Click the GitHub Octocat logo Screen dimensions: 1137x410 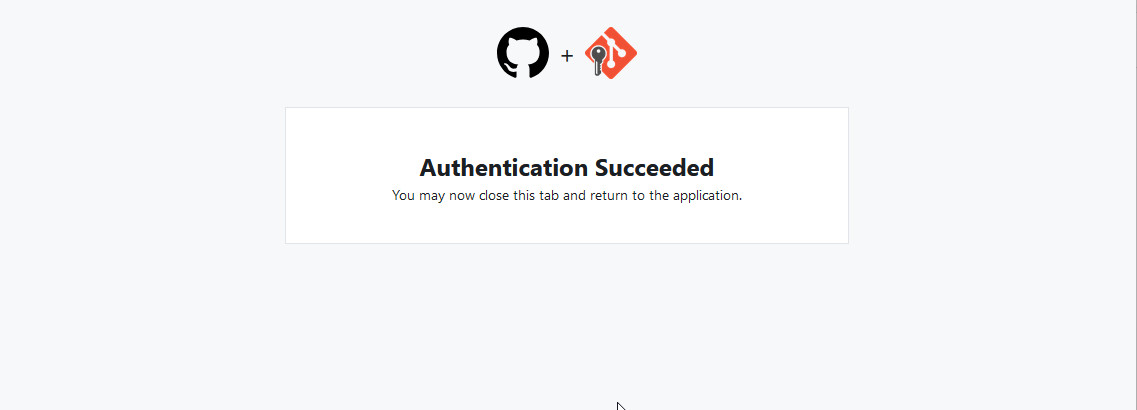[523, 52]
